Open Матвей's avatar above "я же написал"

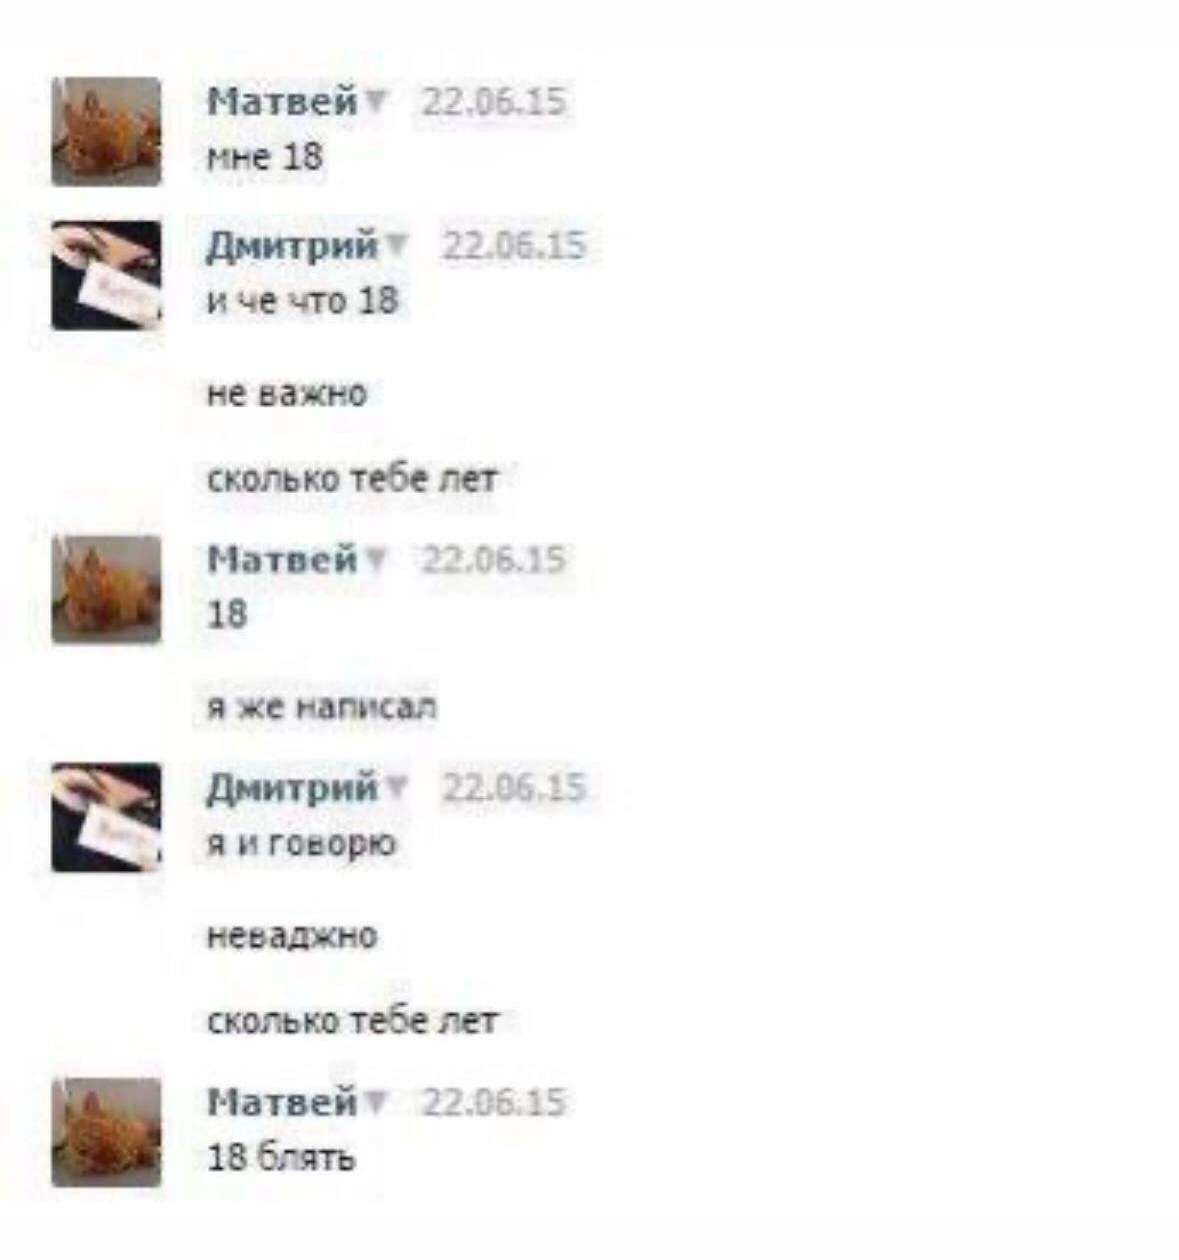pyautogui.click(x=107, y=589)
